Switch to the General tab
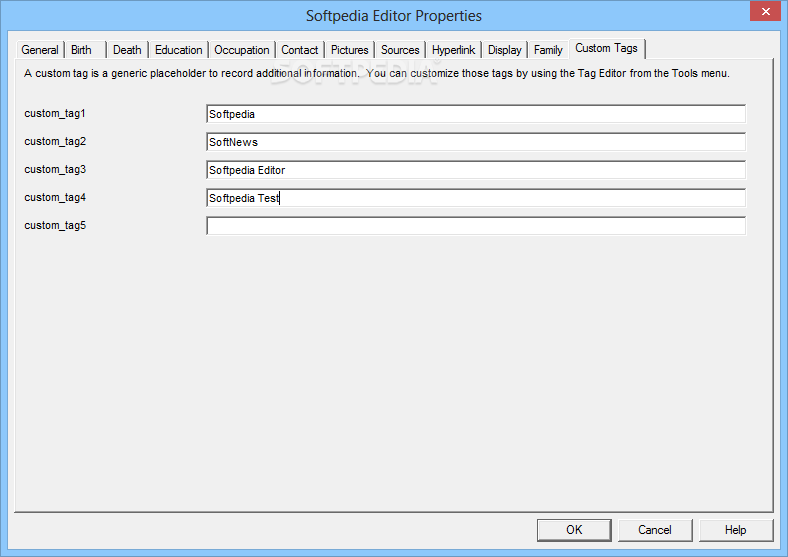The width and height of the screenshot is (788, 557). 40,50
